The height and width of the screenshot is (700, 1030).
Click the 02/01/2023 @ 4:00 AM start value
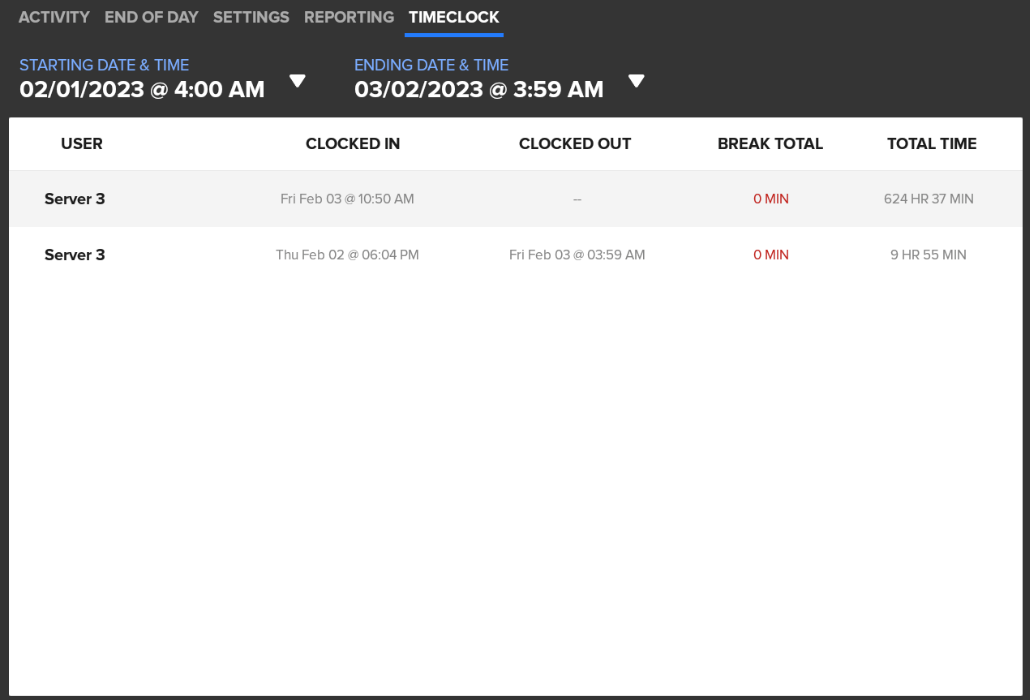coord(142,89)
